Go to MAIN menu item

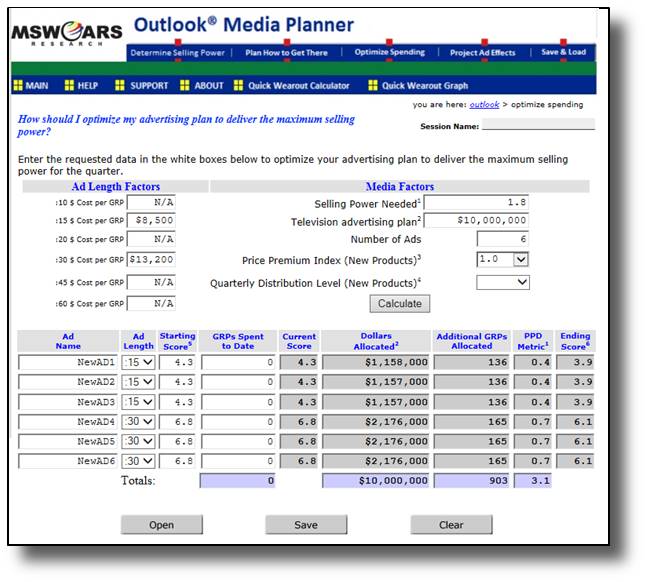[x=37, y=86]
